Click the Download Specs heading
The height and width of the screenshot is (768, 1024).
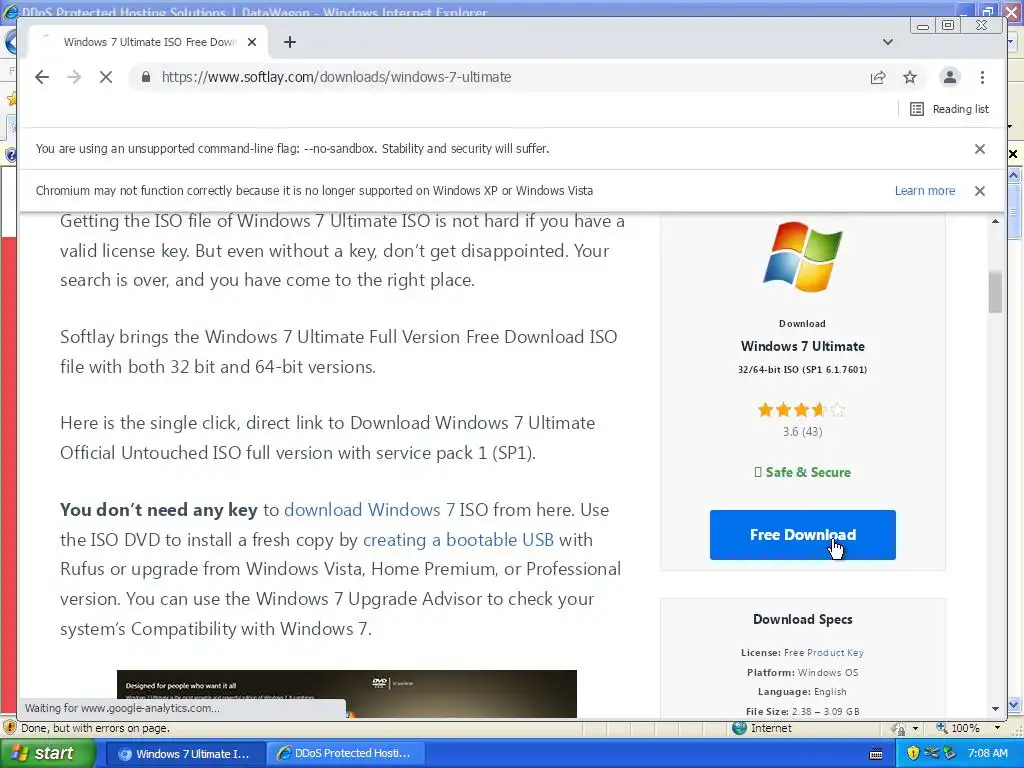[x=803, y=619]
